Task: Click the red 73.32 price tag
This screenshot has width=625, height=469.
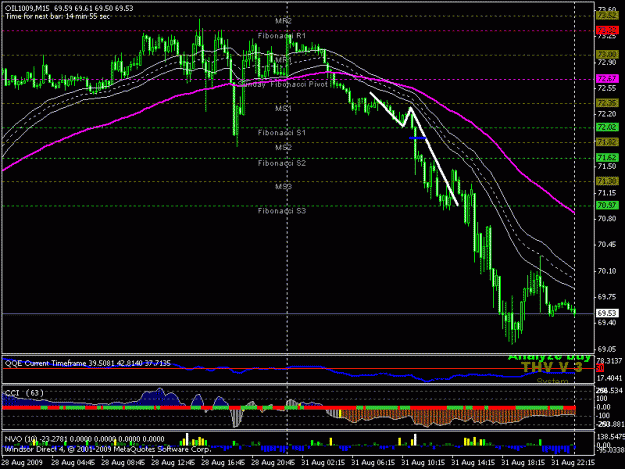Action: click(x=607, y=30)
